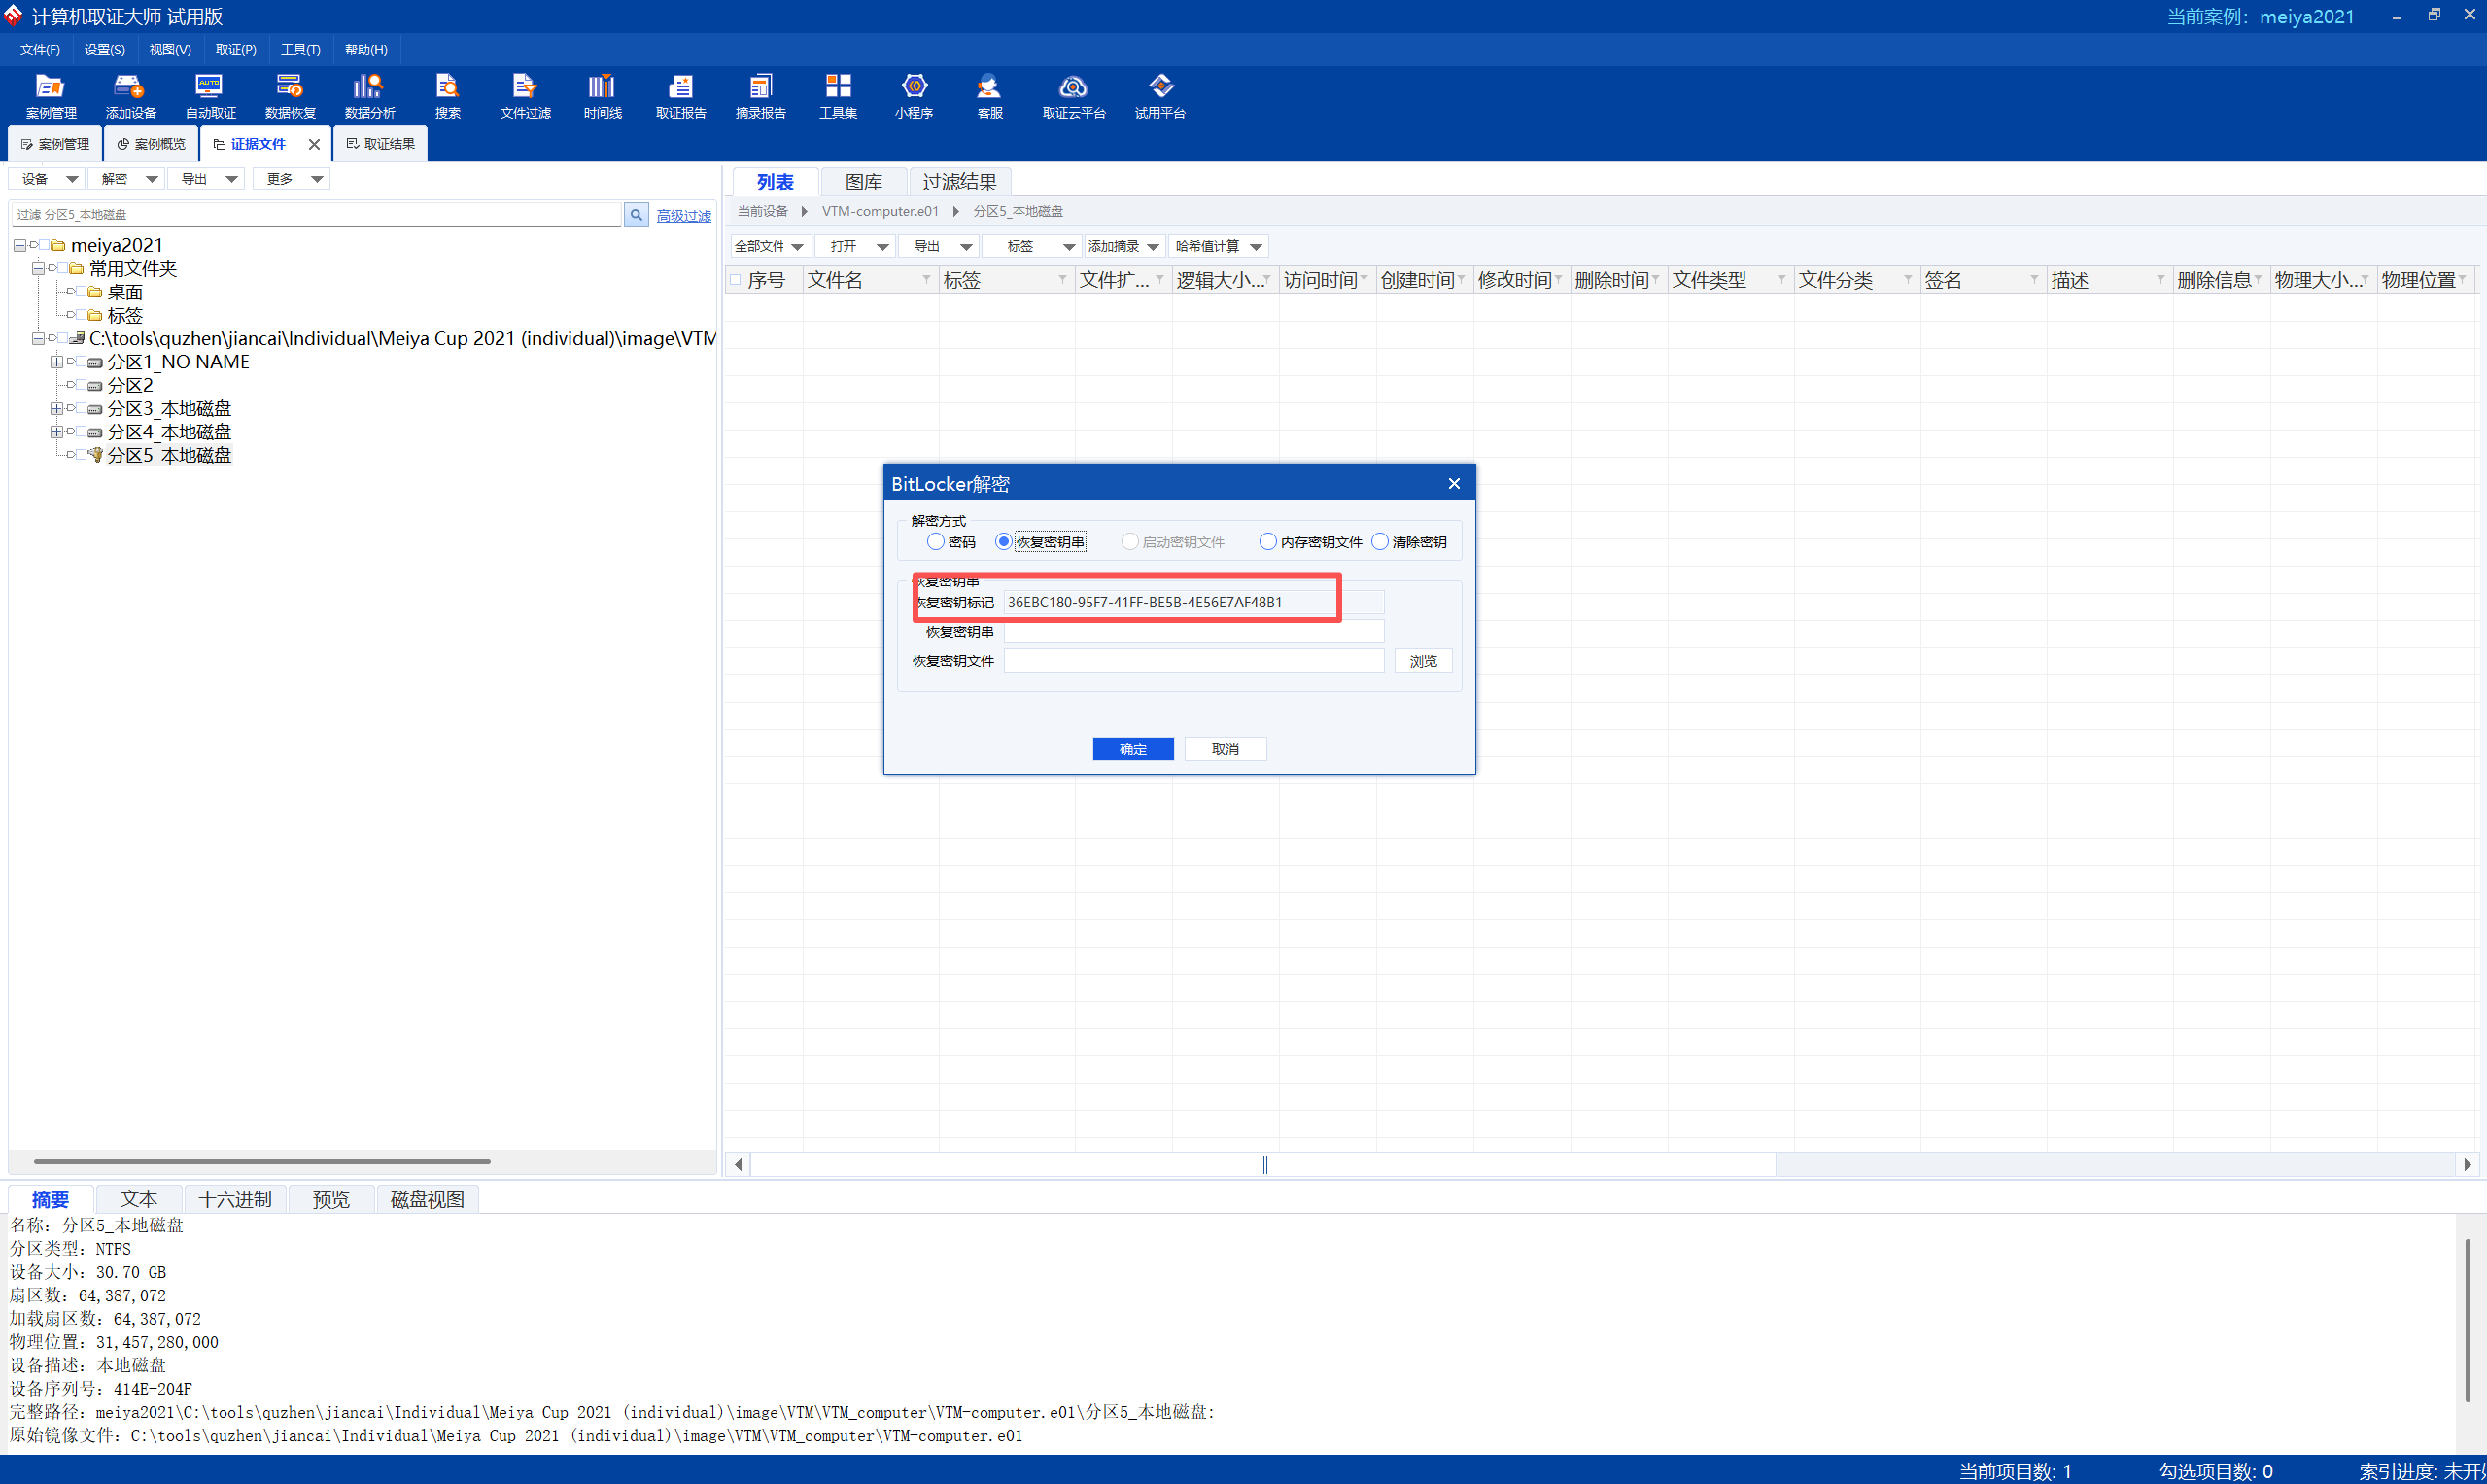Choose the 清除密钥 radio option
2487x1484 pixels.
pos(1380,542)
